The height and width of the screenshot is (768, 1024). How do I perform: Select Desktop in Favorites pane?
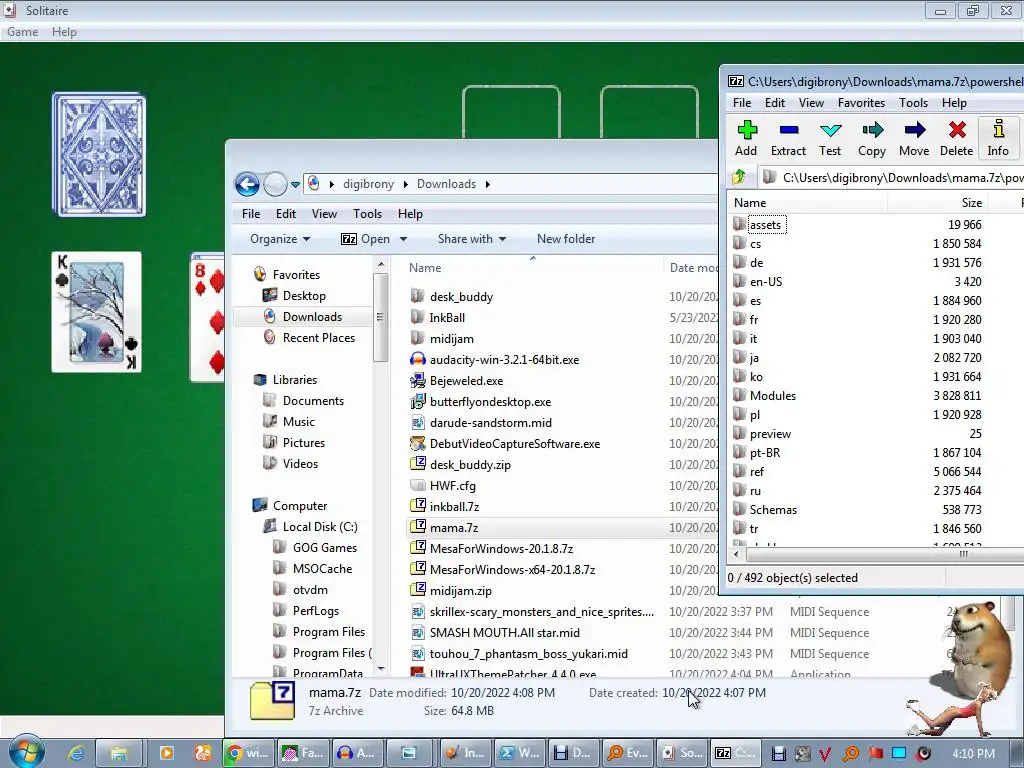click(304, 296)
